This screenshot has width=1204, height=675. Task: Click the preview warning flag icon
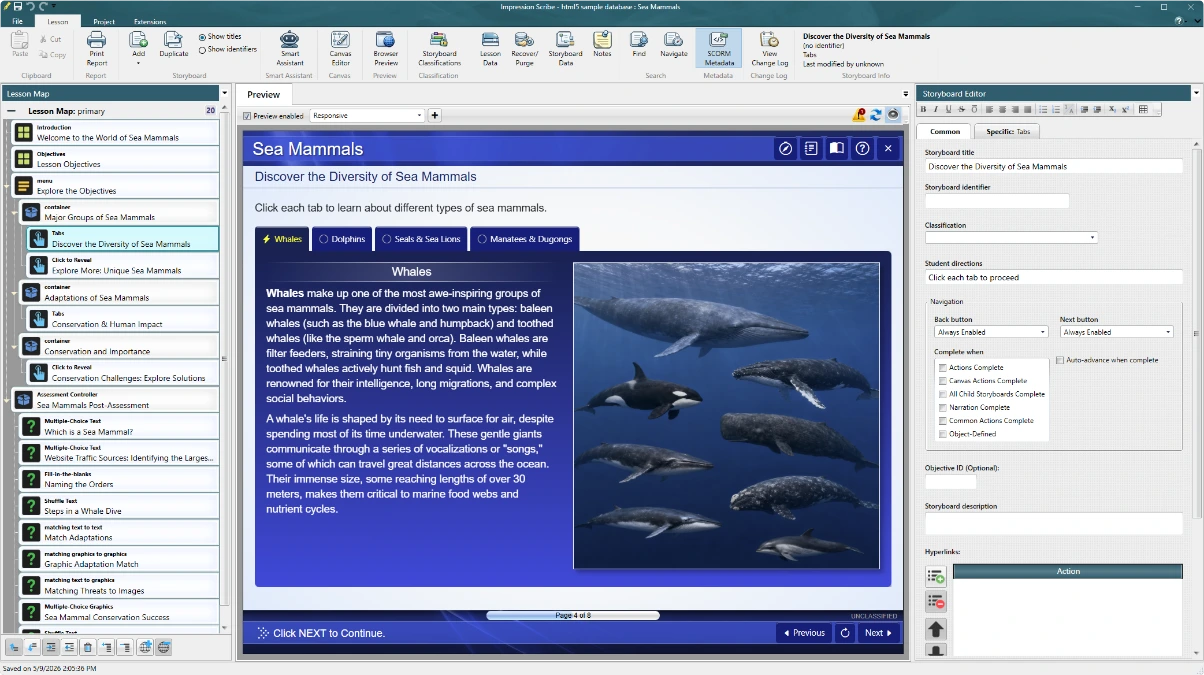tap(859, 115)
